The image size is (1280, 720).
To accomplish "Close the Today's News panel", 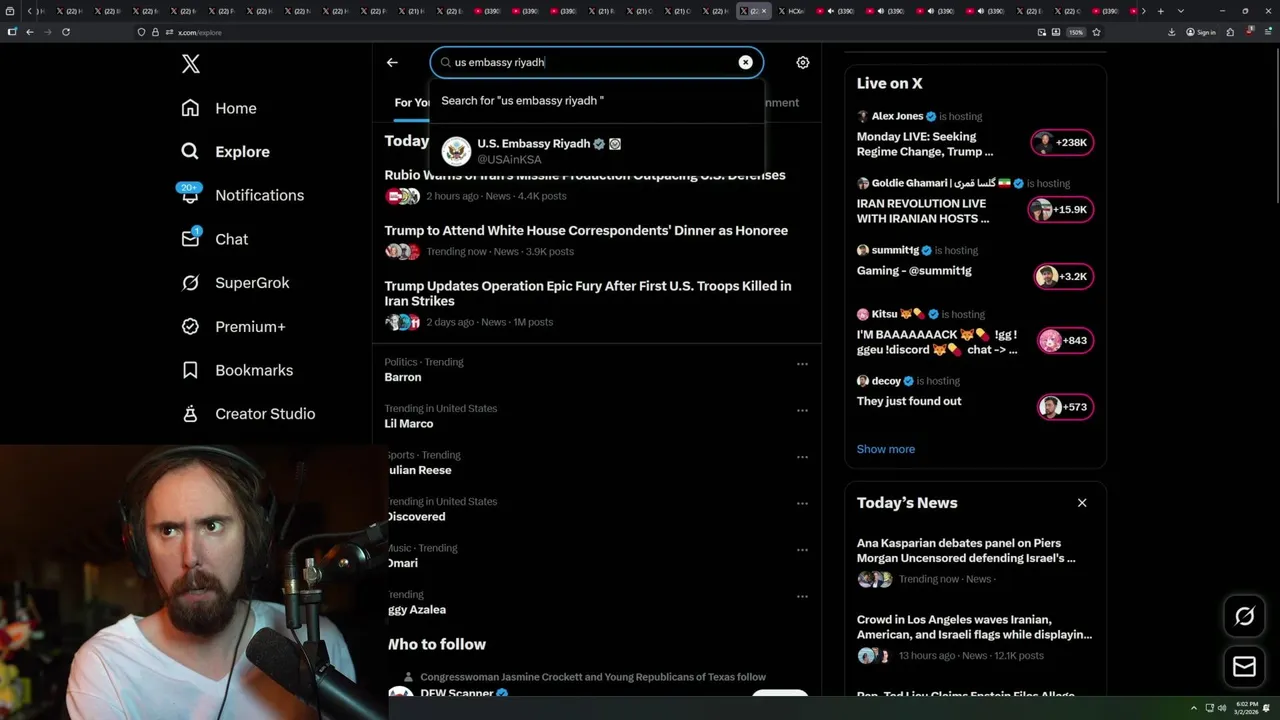I will 1082,503.
